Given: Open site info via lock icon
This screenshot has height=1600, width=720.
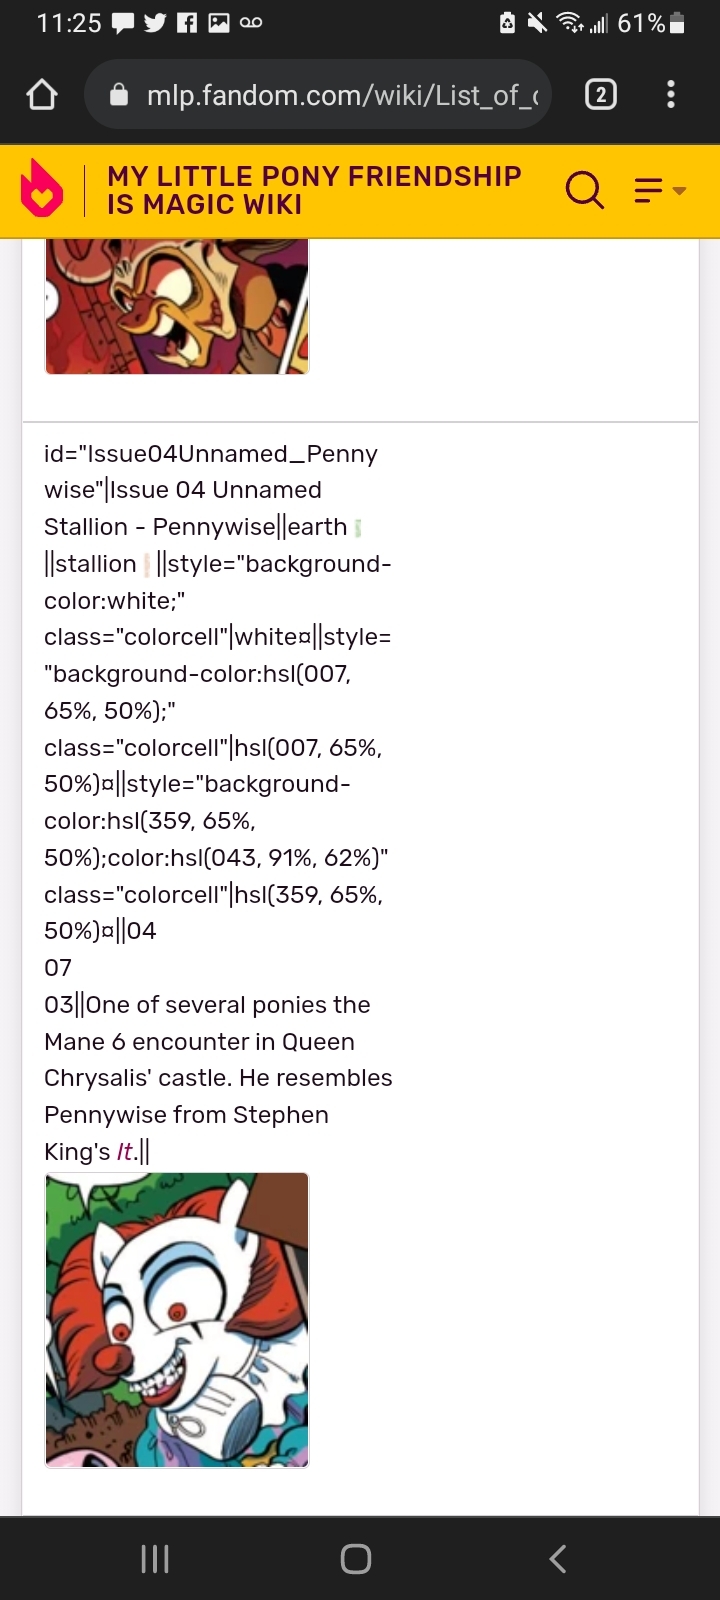Looking at the screenshot, I should (x=119, y=95).
